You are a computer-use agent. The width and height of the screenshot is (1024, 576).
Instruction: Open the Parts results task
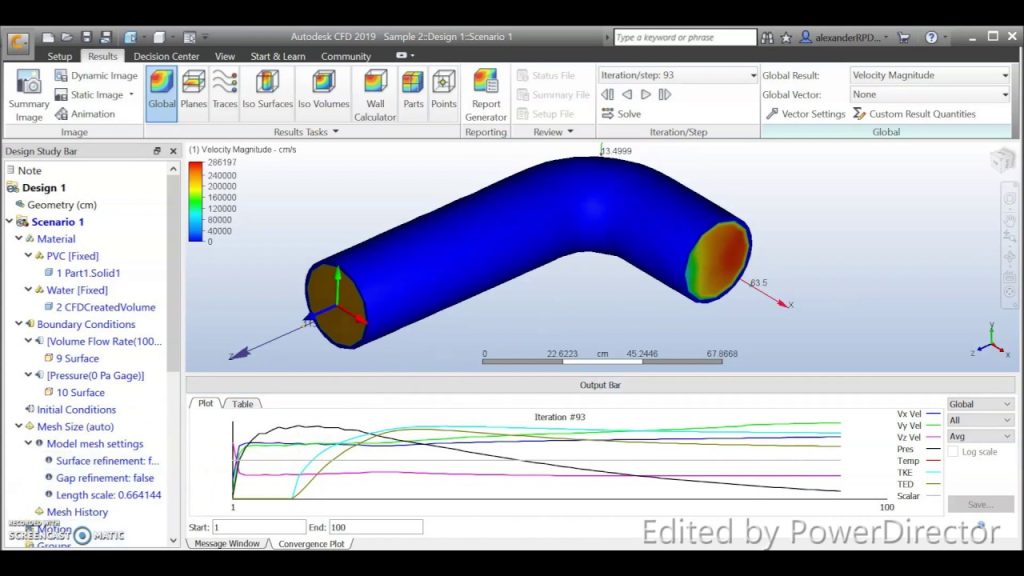413,89
